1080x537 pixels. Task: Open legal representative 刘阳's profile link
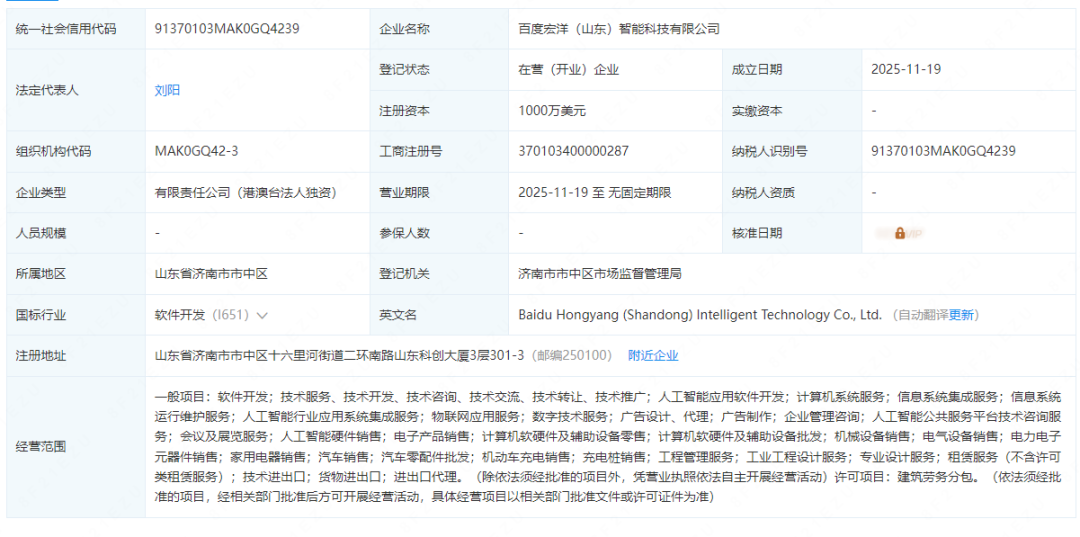pos(167,90)
